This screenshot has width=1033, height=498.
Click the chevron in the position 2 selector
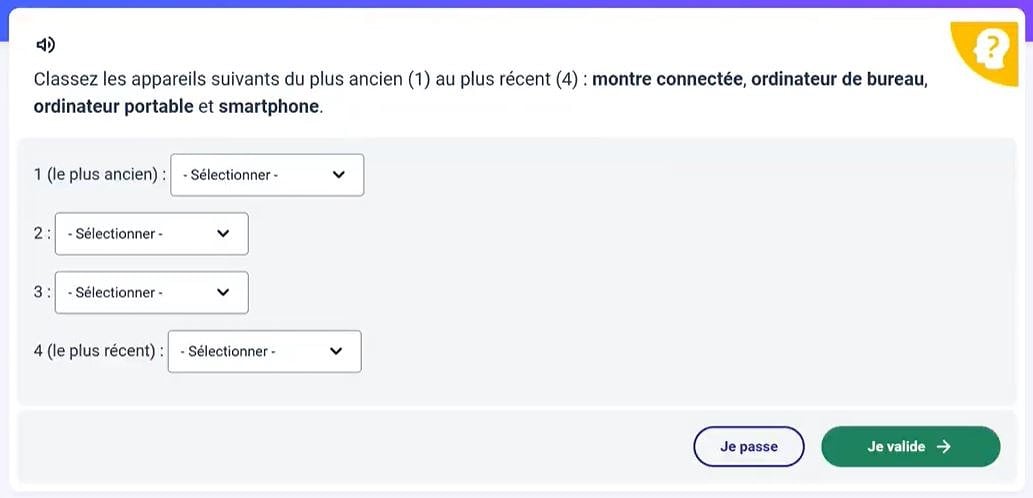(223, 234)
